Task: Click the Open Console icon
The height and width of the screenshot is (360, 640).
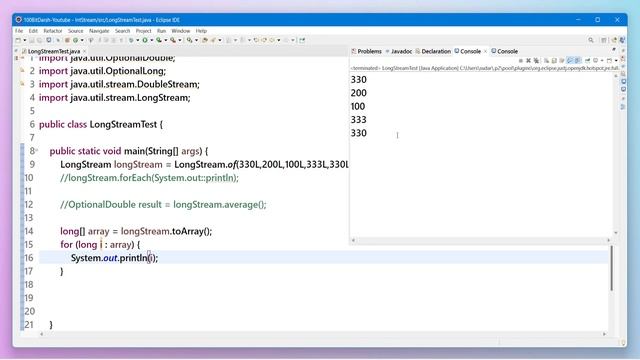Action: (610, 60)
